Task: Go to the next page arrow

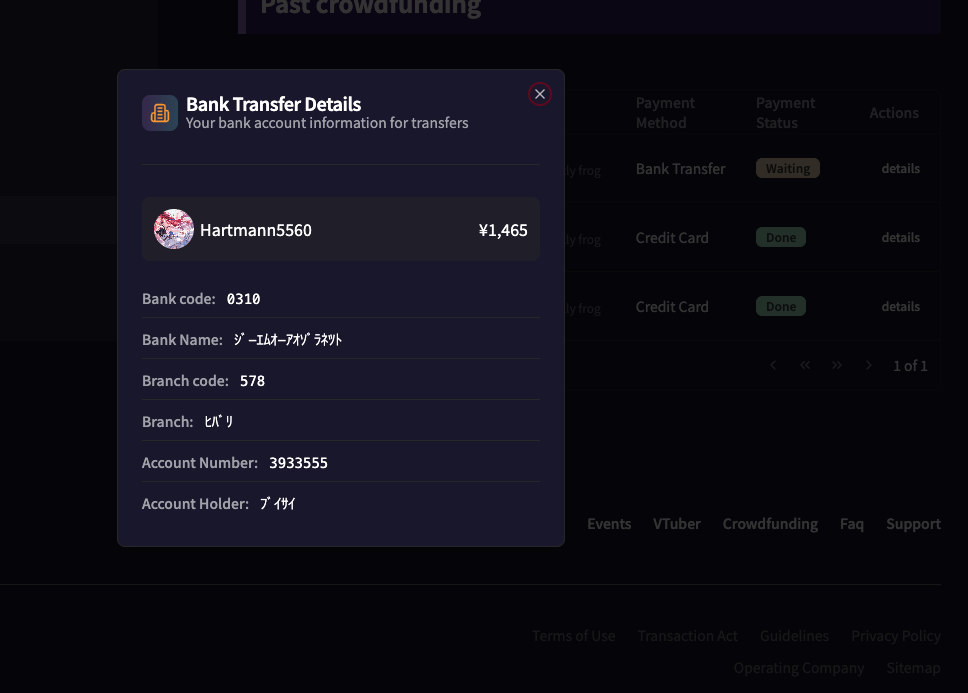Action: point(869,366)
